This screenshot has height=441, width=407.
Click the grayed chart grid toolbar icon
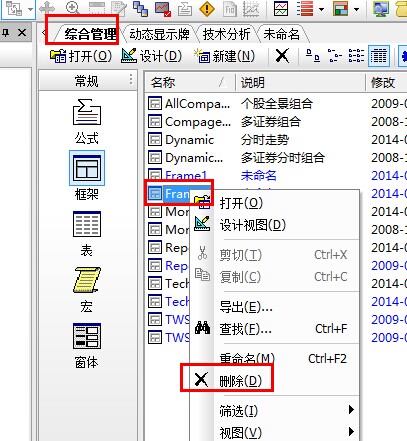pyautogui.click(x=251, y=8)
